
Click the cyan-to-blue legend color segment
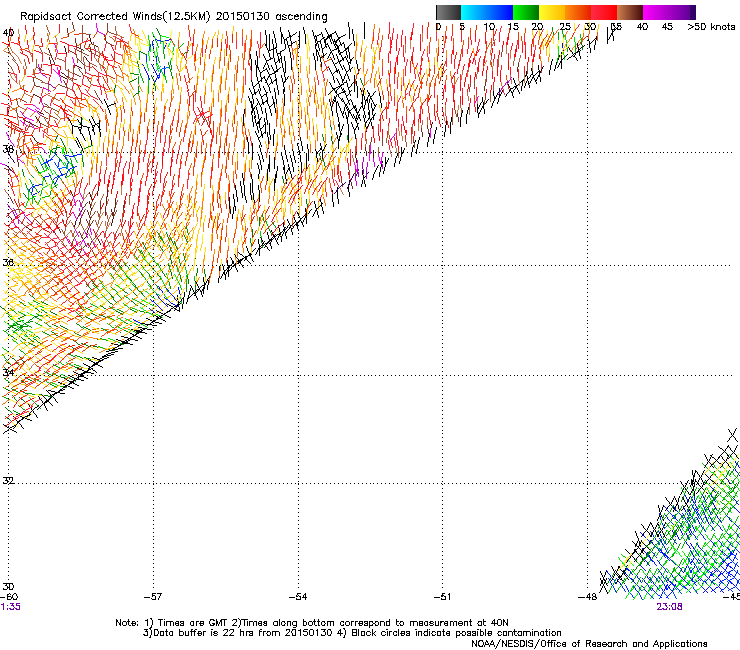487,12
